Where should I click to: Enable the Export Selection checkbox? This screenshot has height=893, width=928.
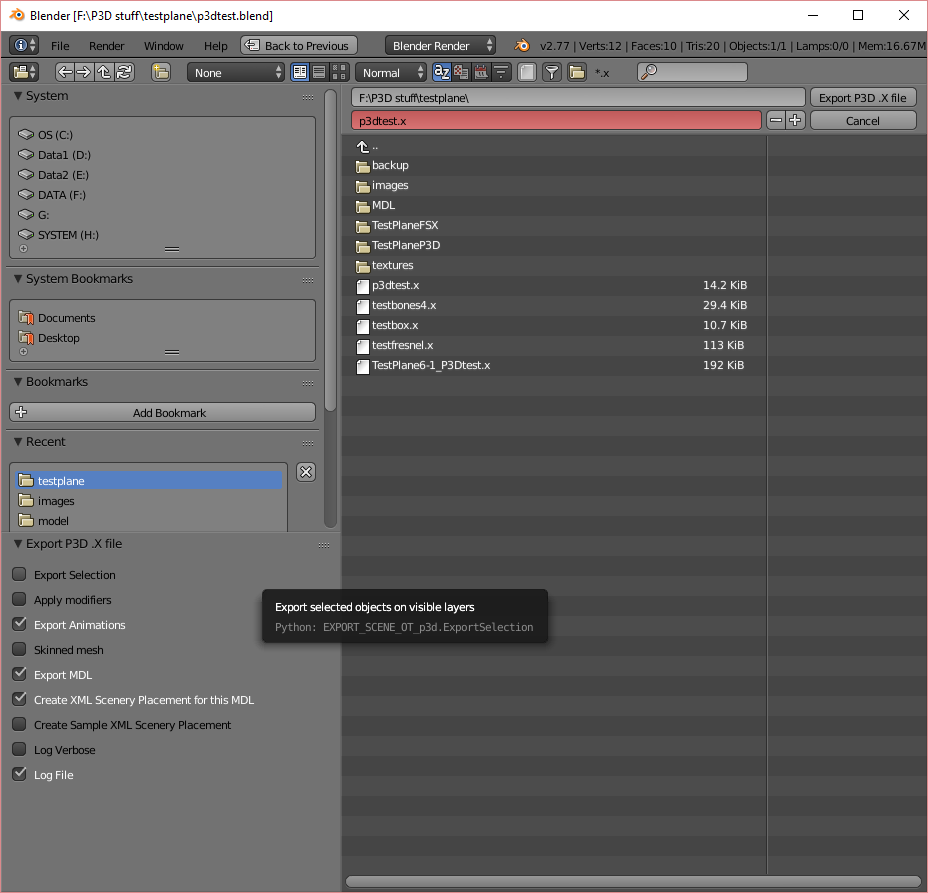coord(18,574)
